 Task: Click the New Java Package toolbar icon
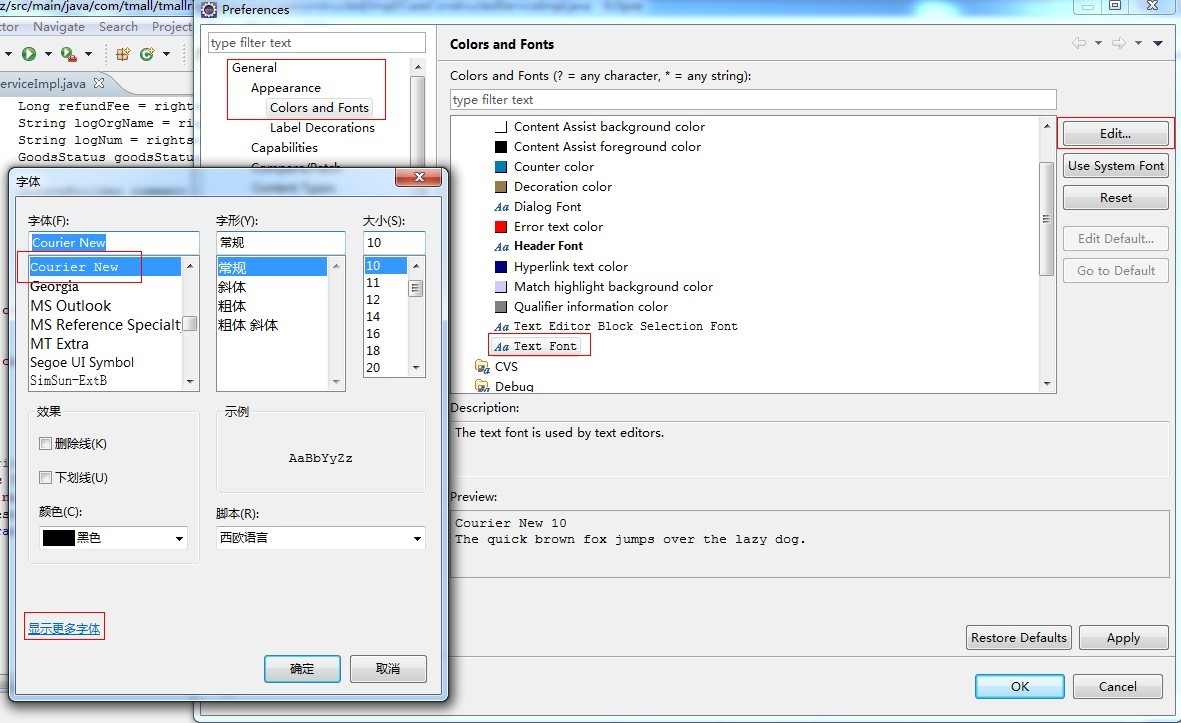123,53
